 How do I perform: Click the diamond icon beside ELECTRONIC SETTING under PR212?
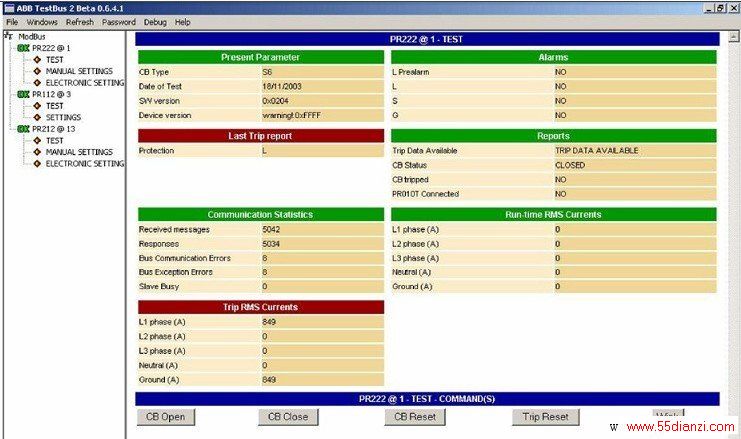tap(37, 164)
